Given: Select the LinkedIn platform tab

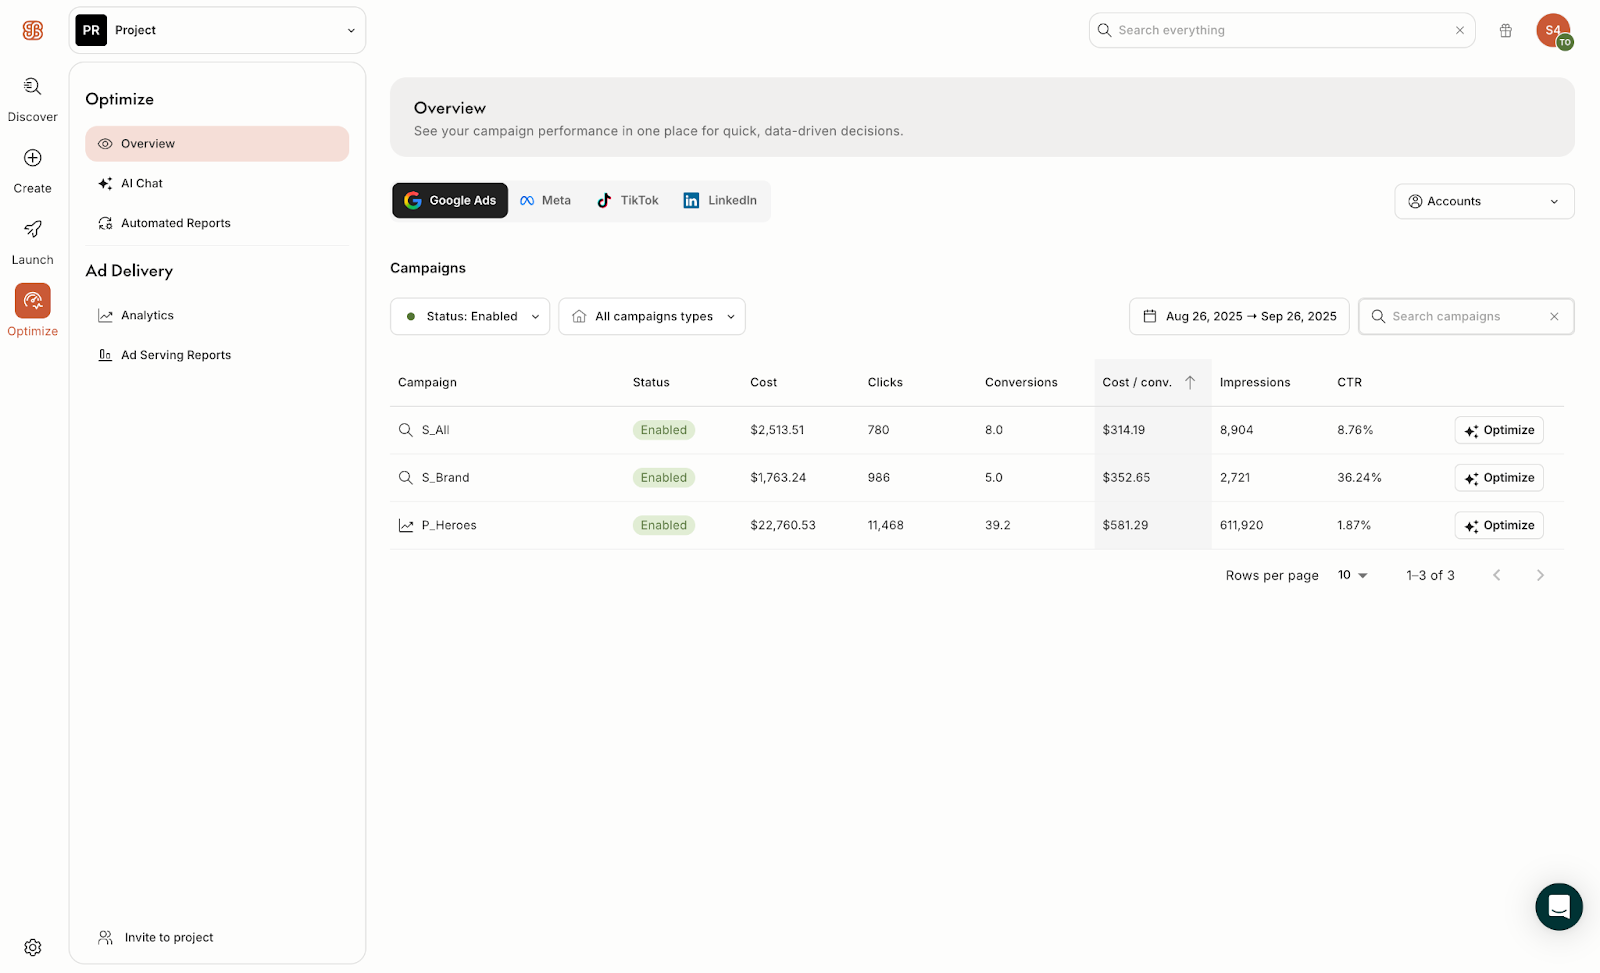Looking at the screenshot, I should tap(720, 200).
